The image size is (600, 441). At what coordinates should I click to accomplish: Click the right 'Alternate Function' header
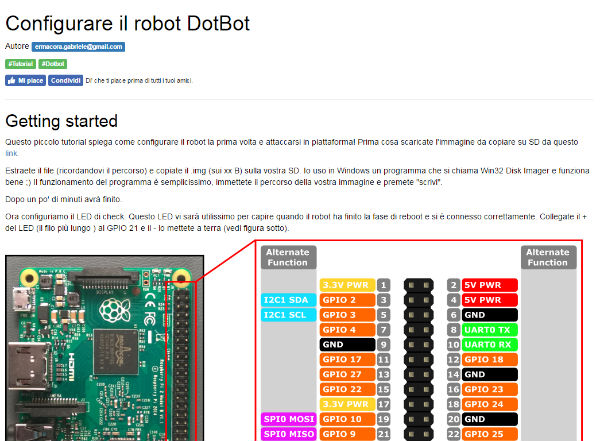pyautogui.click(x=548, y=257)
